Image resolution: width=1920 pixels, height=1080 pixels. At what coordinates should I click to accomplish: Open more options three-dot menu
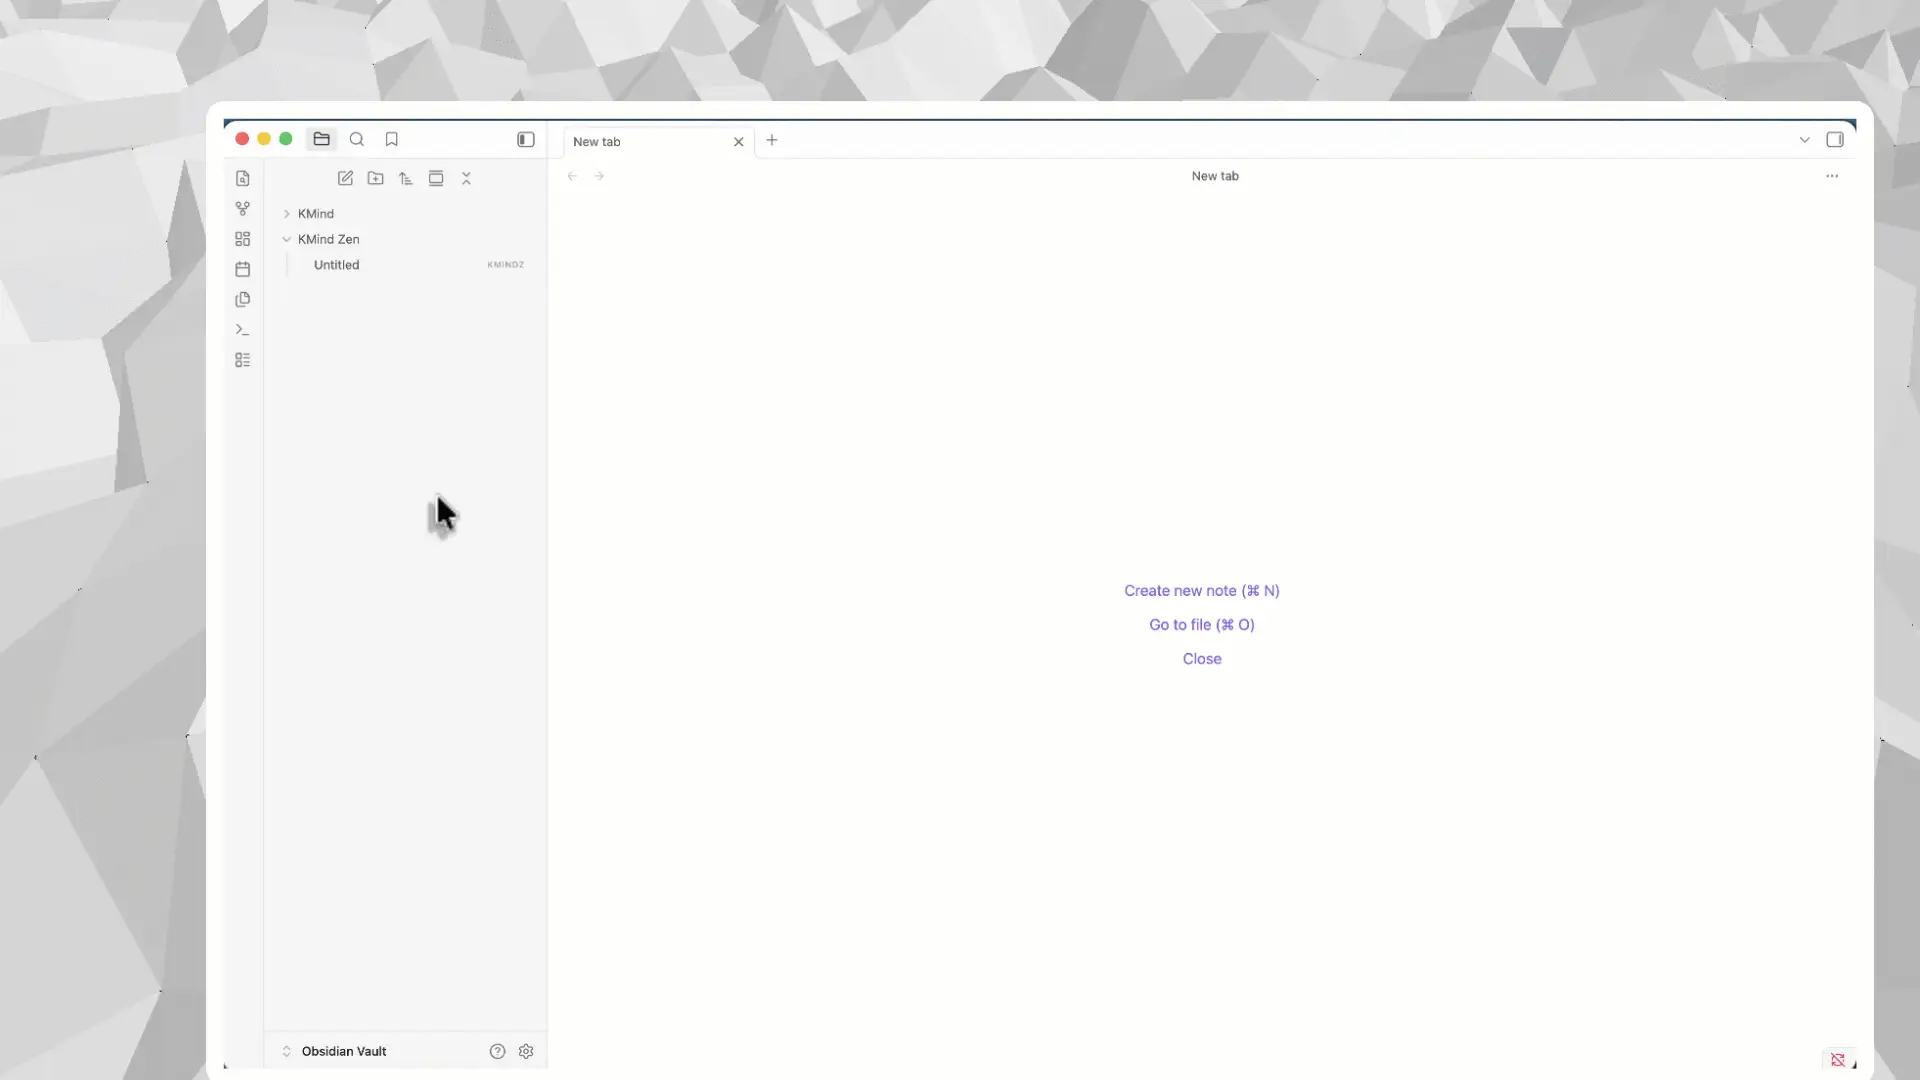1832,176
